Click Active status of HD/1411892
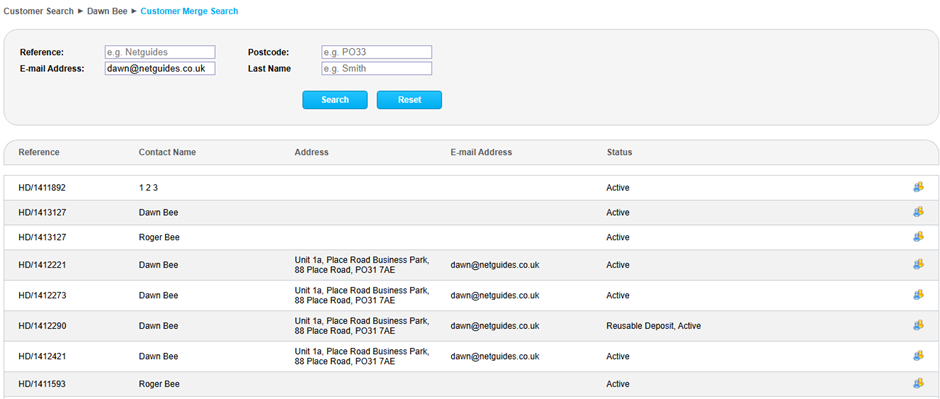 [618, 188]
